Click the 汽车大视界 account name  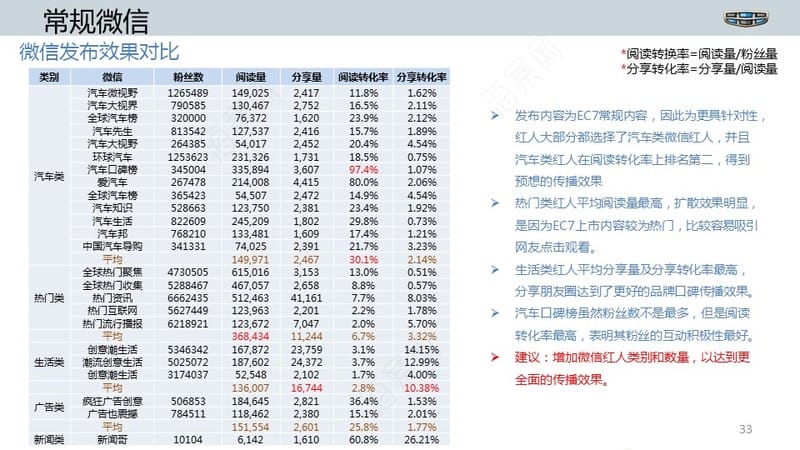coord(112,106)
